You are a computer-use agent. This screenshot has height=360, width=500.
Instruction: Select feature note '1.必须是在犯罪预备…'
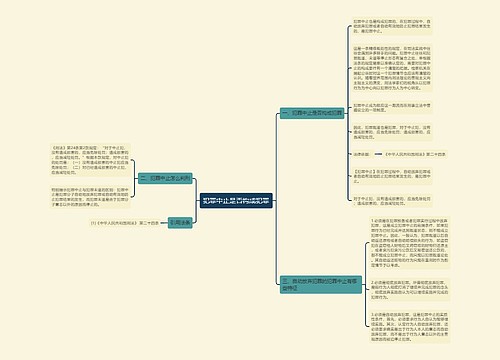[410, 243]
